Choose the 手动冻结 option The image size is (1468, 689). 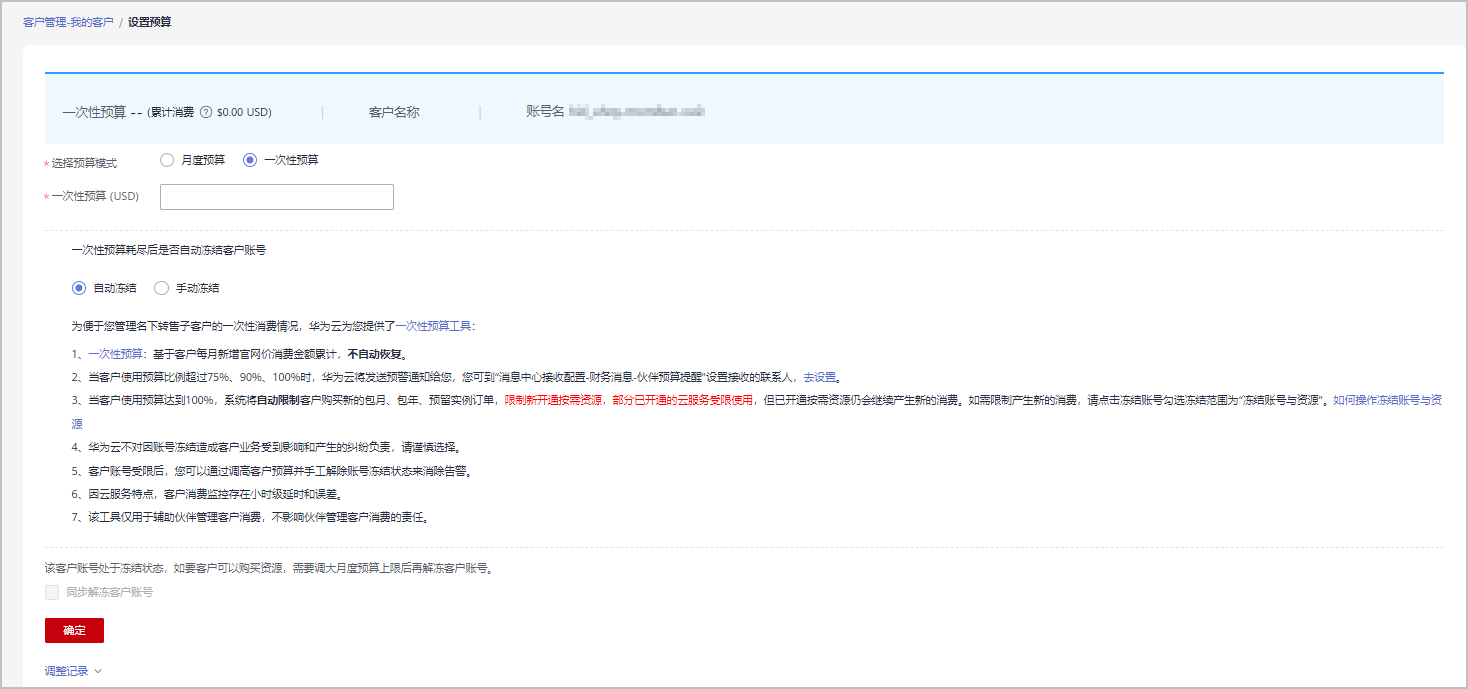click(161, 288)
